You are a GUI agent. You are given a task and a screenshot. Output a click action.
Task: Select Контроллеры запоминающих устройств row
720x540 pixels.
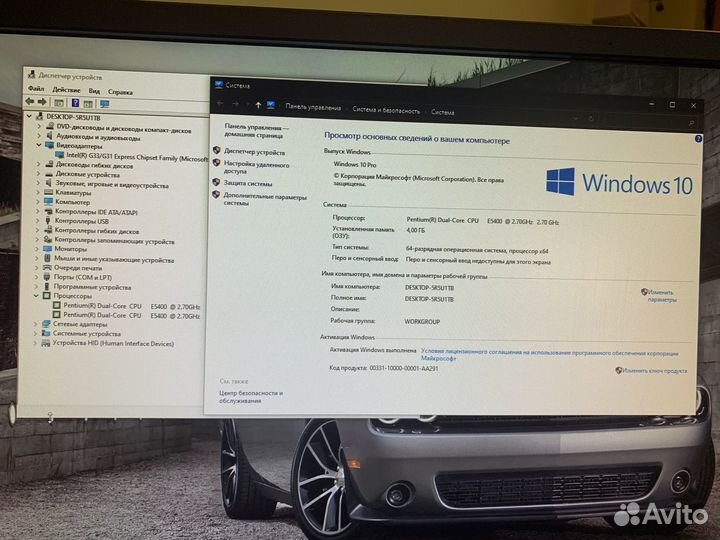pyautogui.click(x=114, y=240)
